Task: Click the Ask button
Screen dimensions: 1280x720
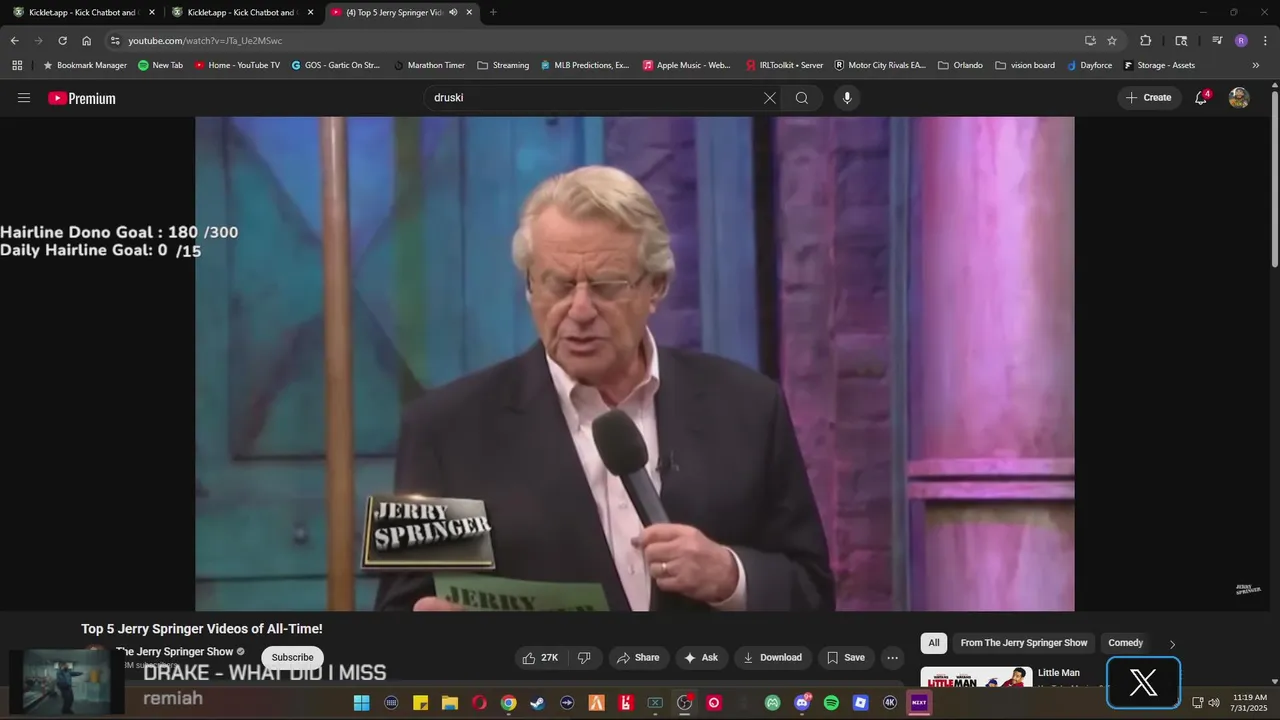Action: 700,657
